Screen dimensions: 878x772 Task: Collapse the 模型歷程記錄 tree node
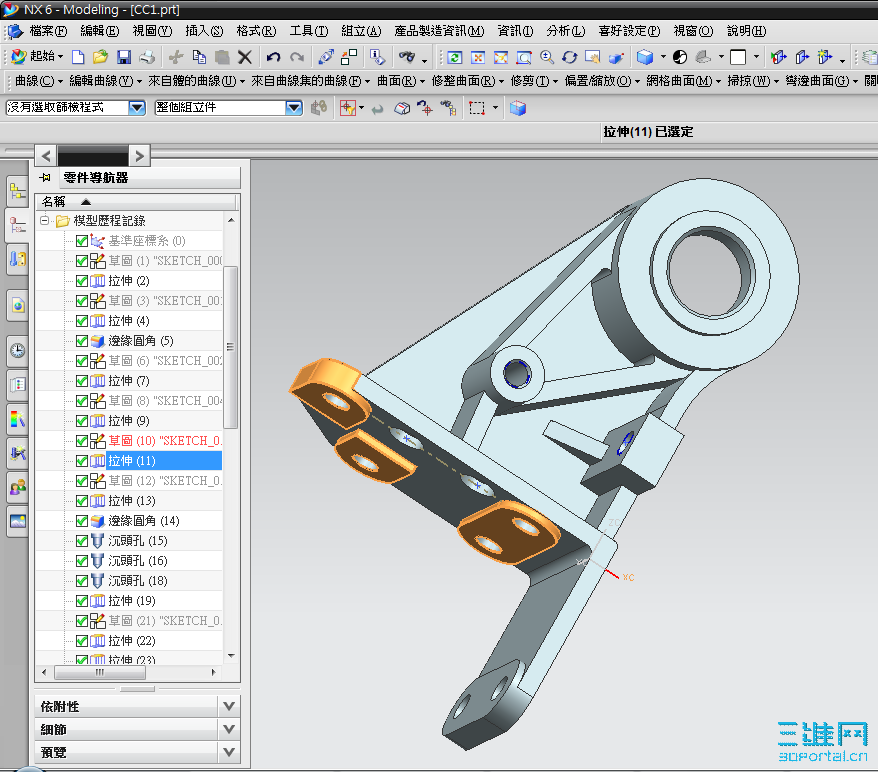44,221
